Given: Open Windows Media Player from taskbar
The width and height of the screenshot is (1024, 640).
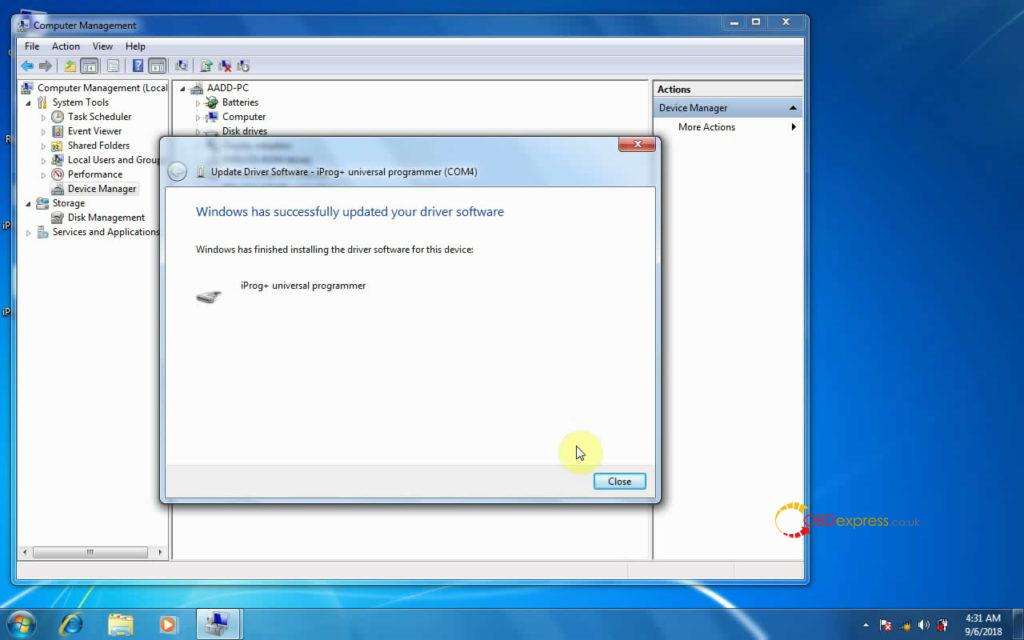Looking at the screenshot, I should point(168,624).
